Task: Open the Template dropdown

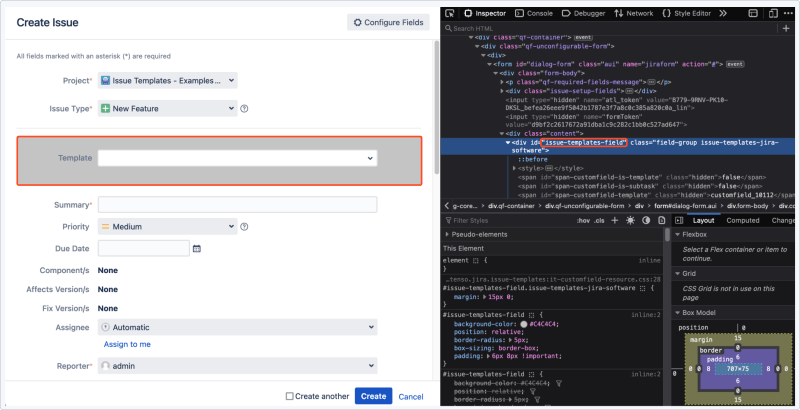Action: point(237,158)
